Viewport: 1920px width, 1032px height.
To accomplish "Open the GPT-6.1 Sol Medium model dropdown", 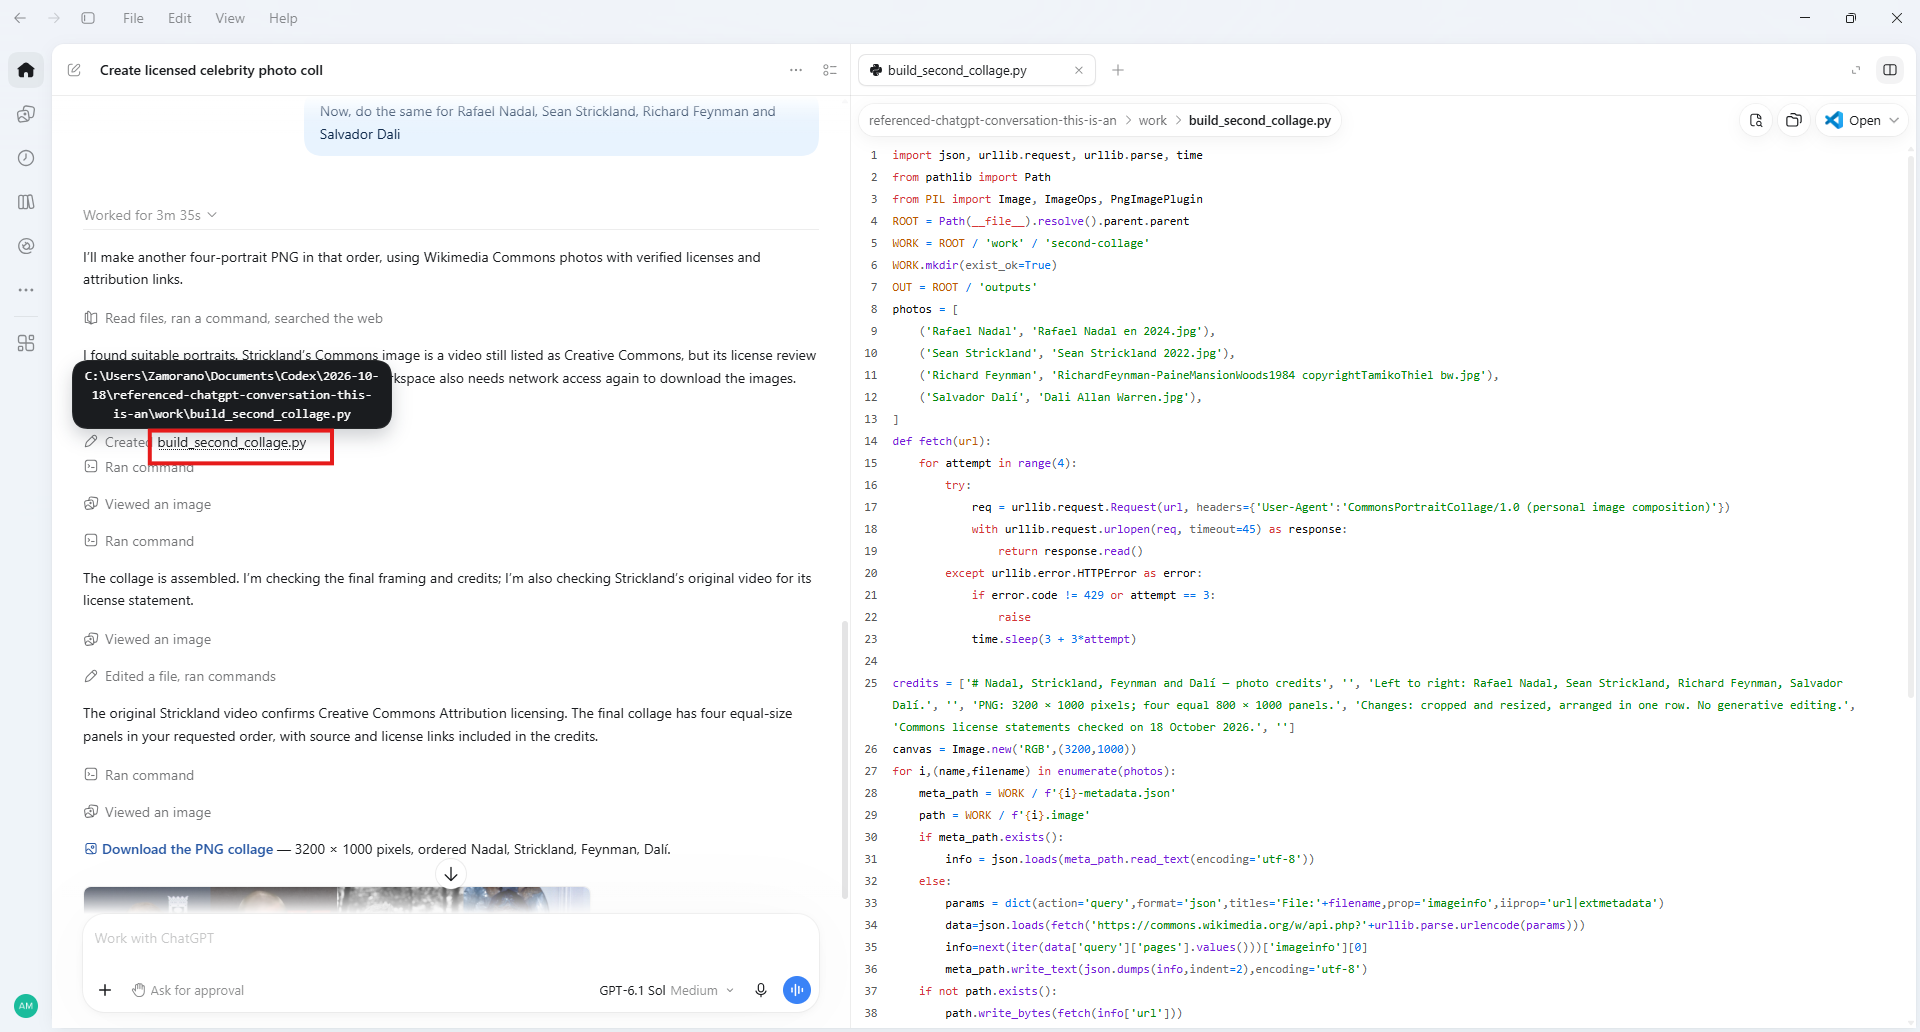I will (x=667, y=990).
